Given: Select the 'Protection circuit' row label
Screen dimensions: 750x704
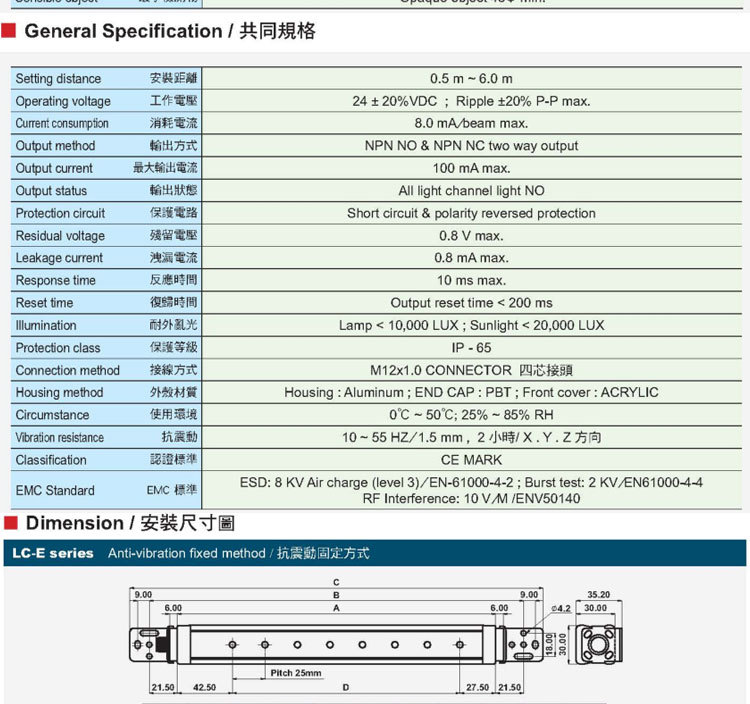Looking at the screenshot, I should click(60, 213).
